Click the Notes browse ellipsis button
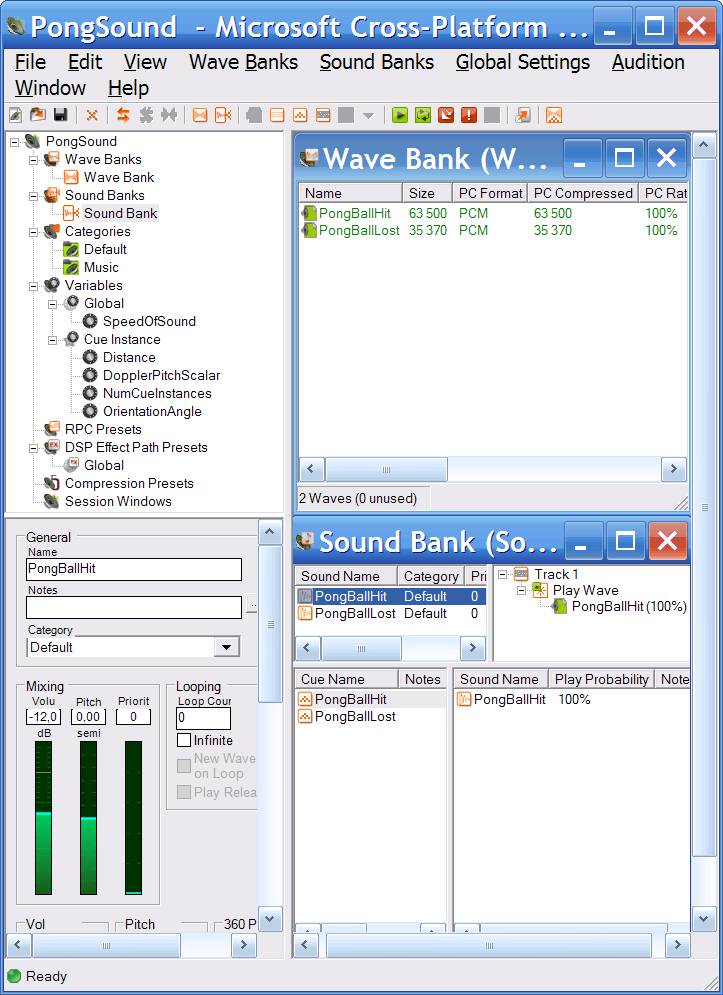The image size is (723, 995). point(251,607)
